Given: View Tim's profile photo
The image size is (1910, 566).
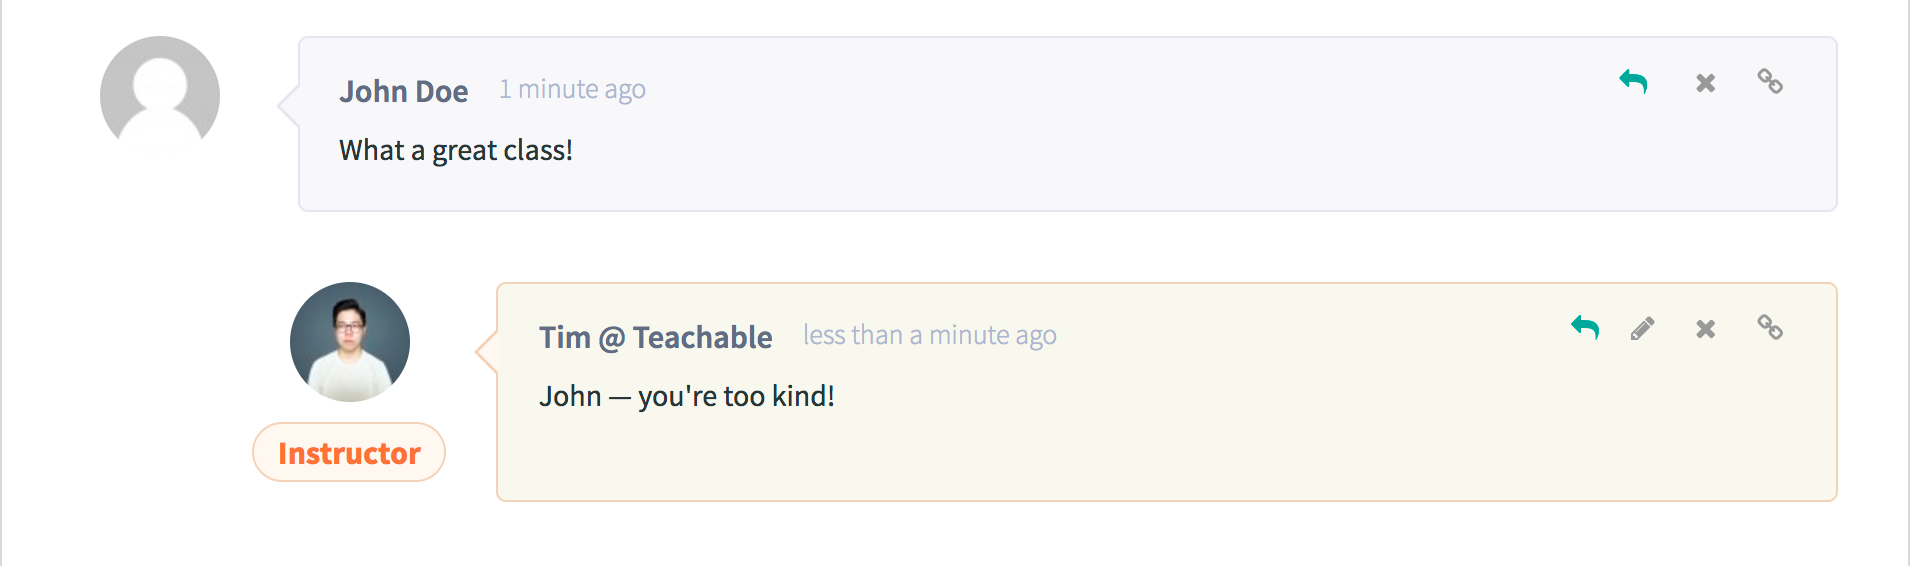Looking at the screenshot, I should click(x=350, y=342).
